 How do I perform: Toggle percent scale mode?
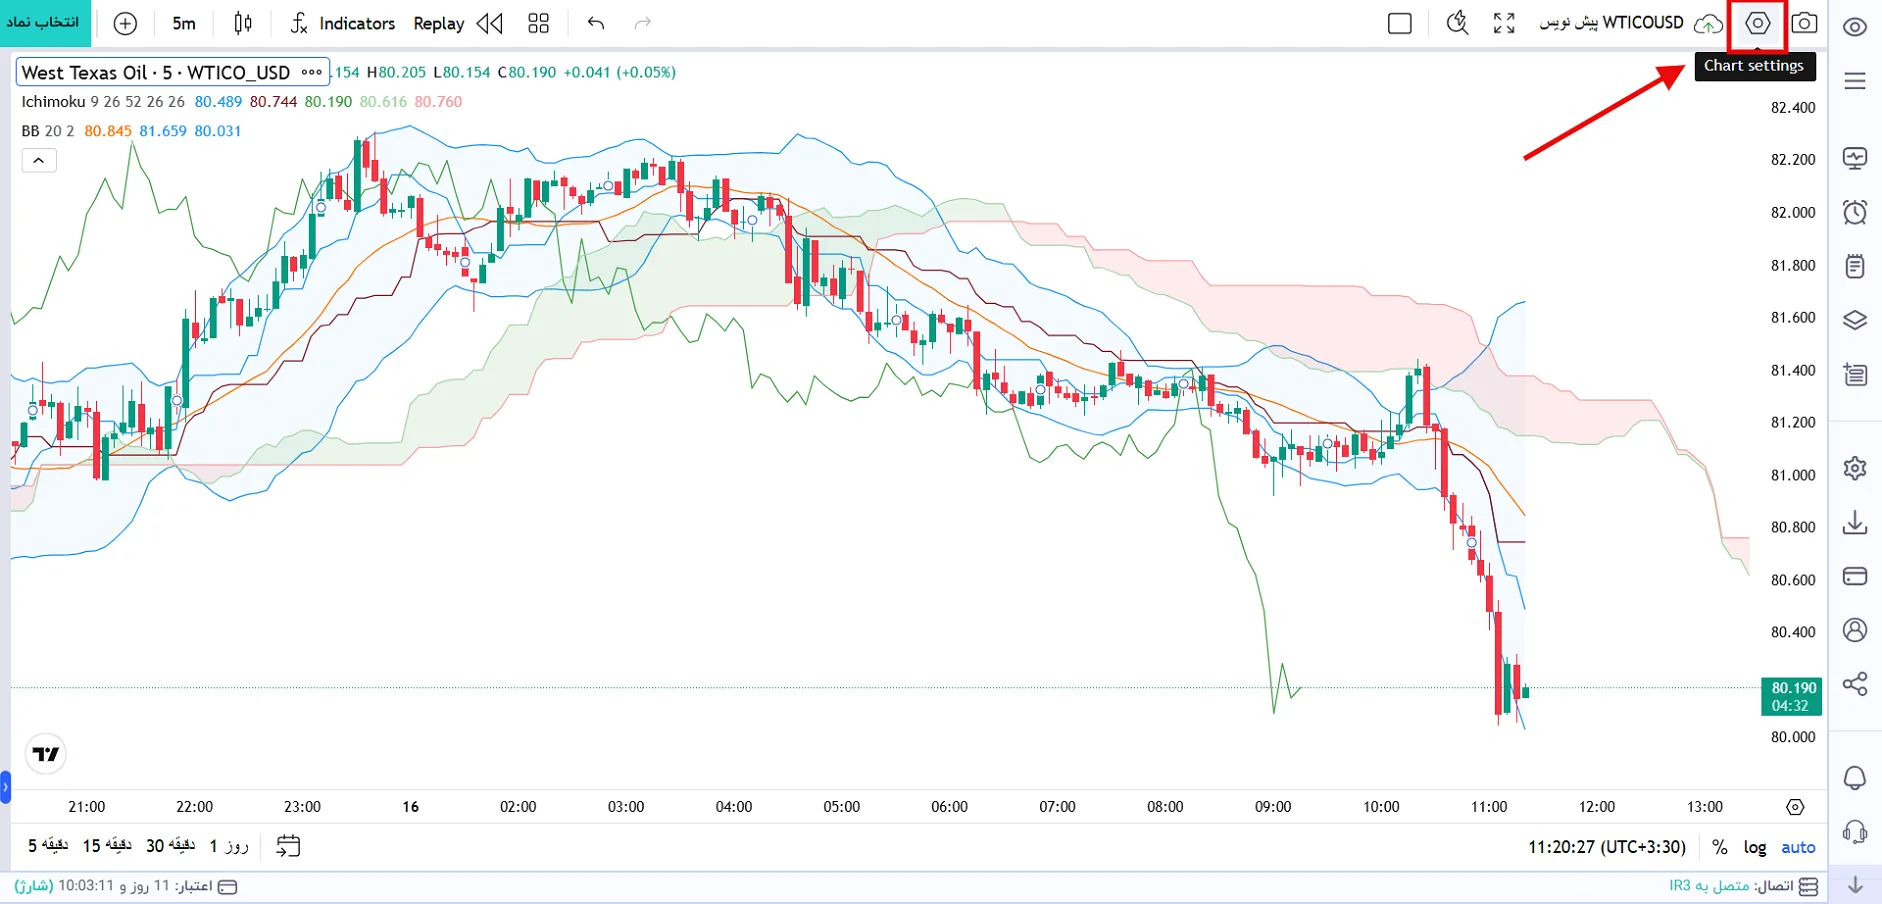point(1719,847)
